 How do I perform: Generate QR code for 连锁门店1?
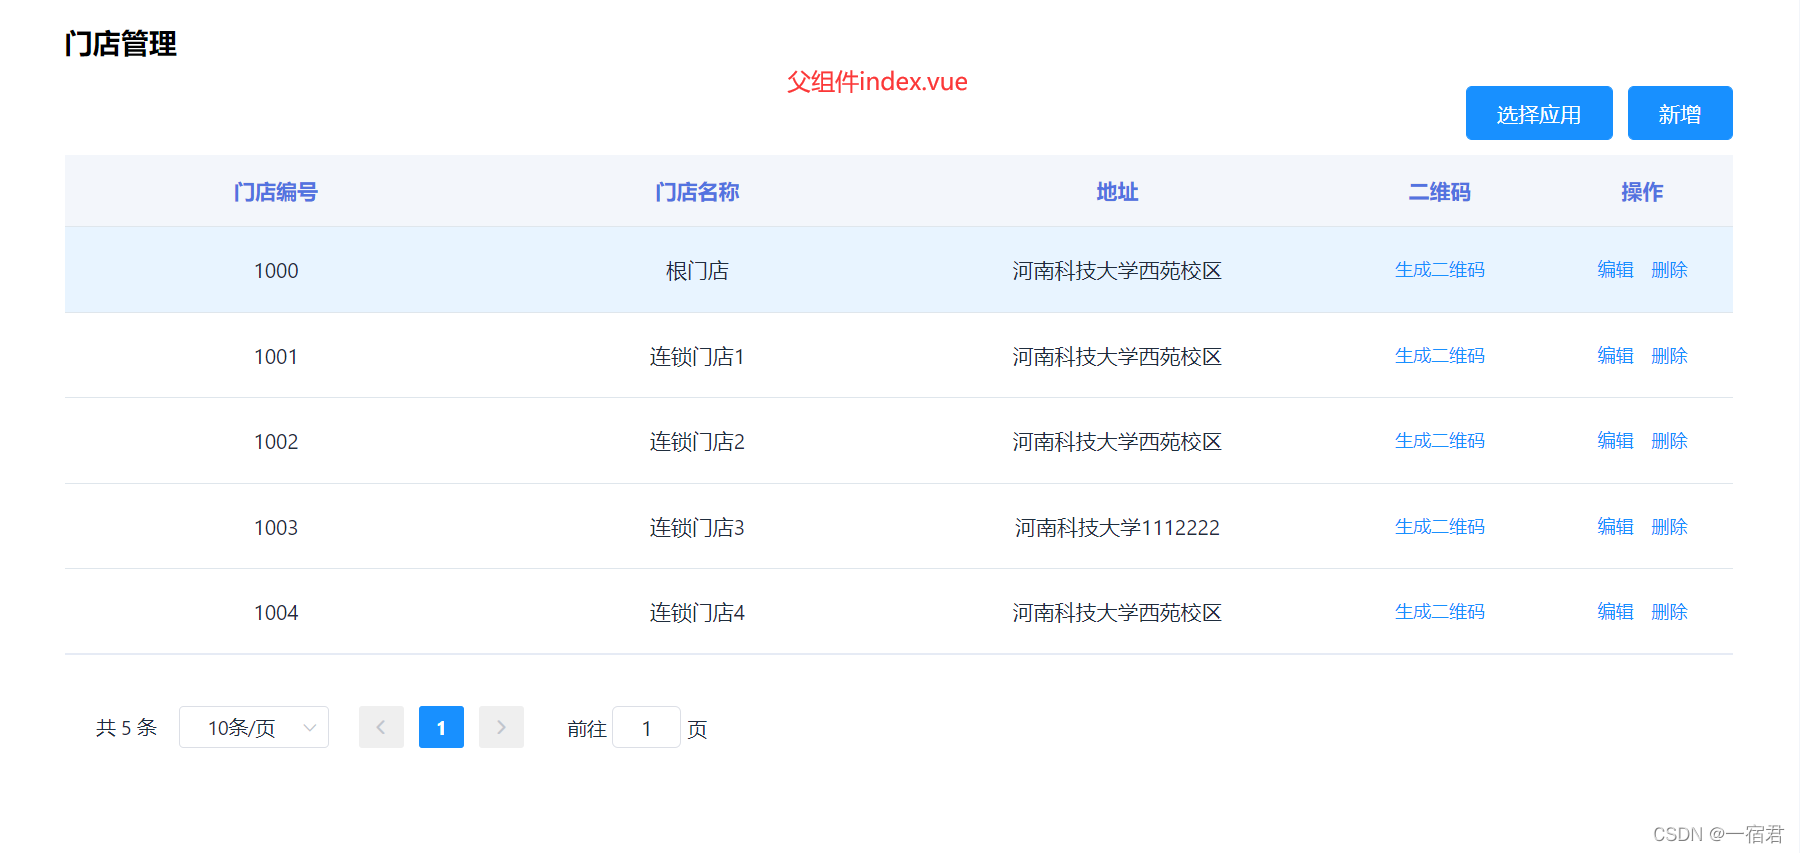pyautogui.click(x=1439, y=356)
